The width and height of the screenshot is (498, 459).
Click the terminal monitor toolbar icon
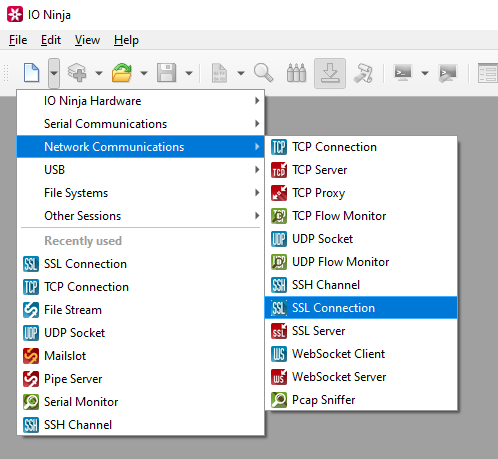[x=403, y=73]
